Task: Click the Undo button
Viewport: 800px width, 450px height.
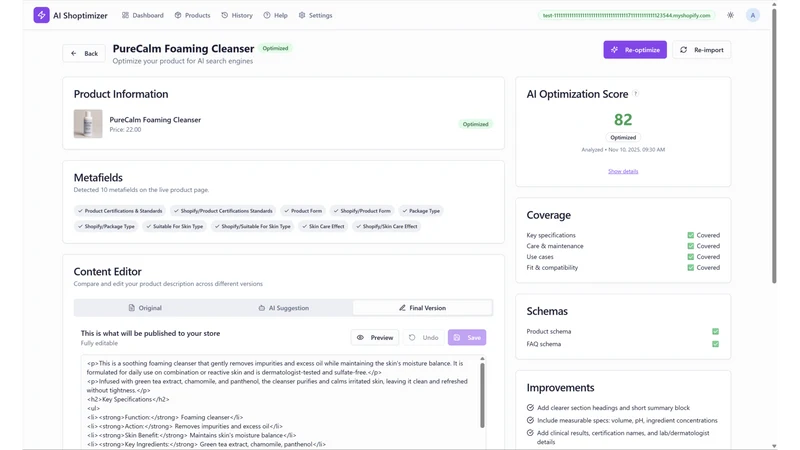Action: [x=423, y=337]
